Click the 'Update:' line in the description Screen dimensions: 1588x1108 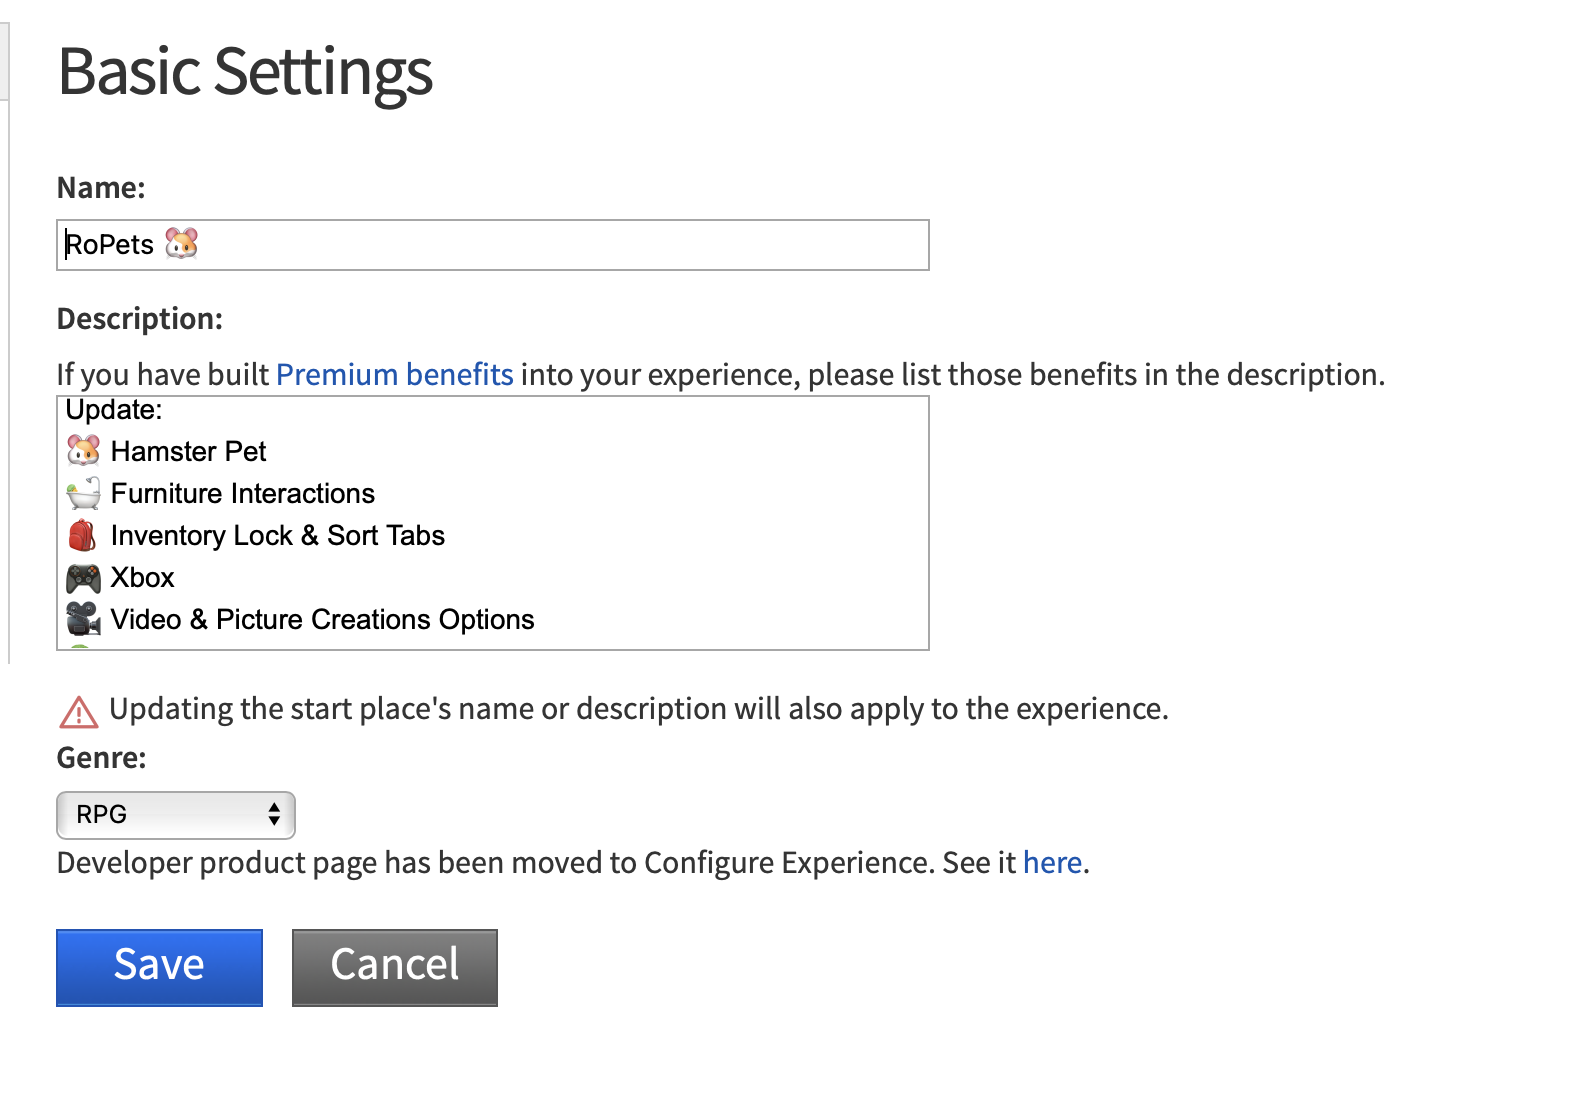point(114,411)
